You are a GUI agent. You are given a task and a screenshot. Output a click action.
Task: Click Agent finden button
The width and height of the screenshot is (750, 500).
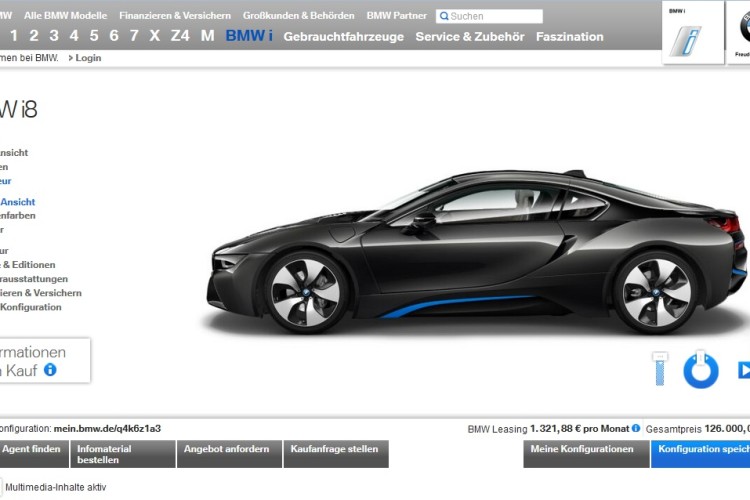pos(33,454)
